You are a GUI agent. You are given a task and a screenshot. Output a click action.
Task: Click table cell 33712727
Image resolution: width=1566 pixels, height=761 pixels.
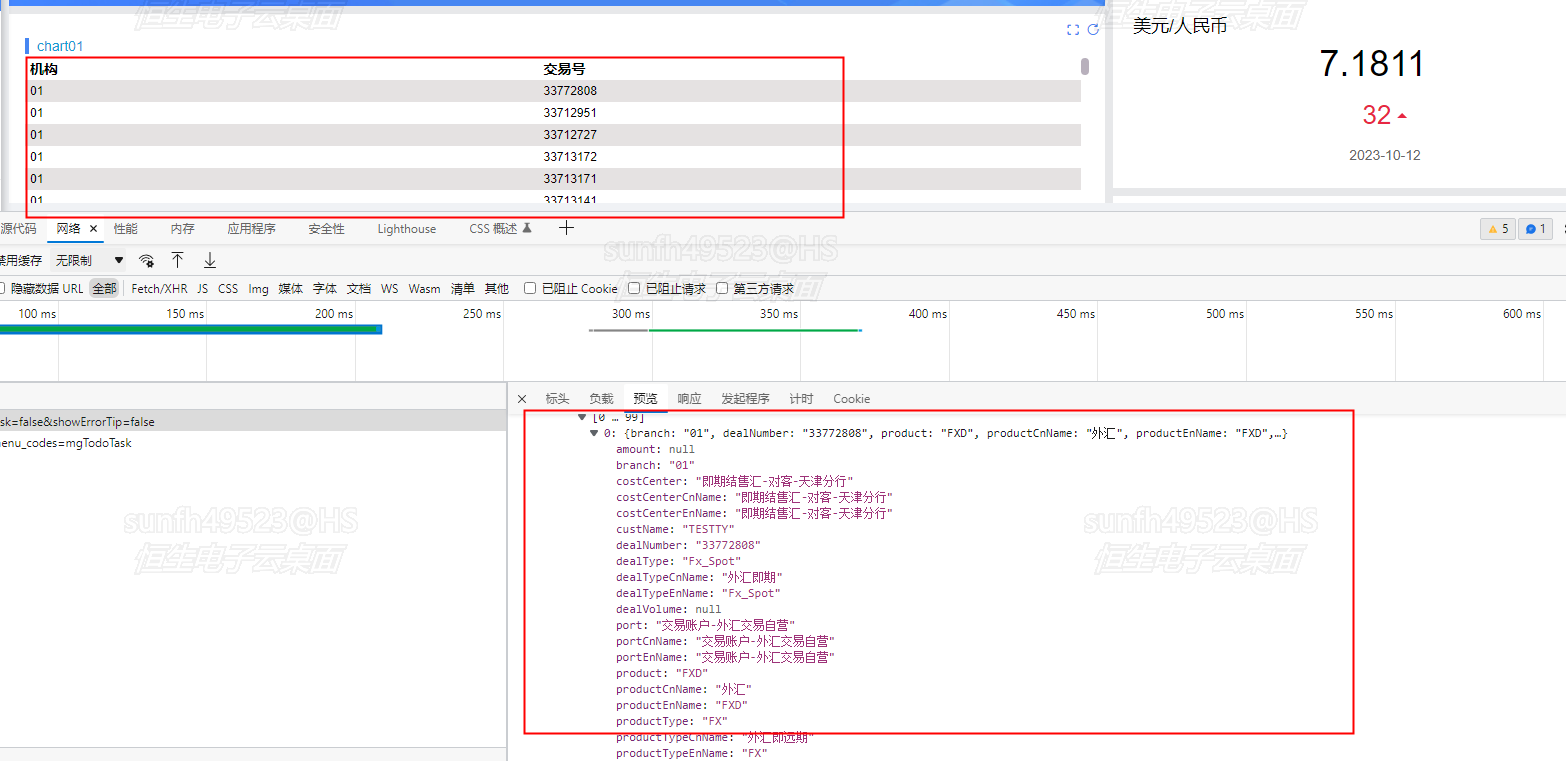(x=570, y=135)
